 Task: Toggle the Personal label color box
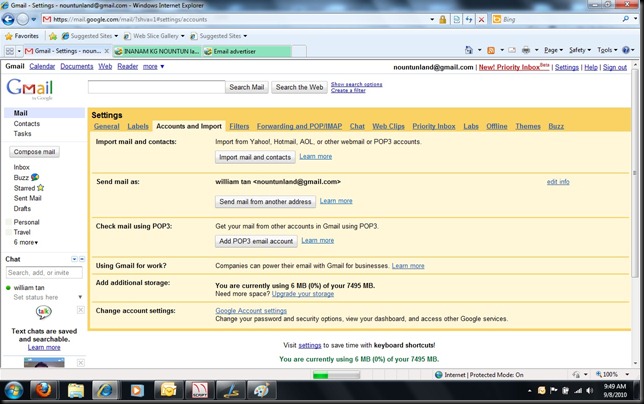coord(8,222)
